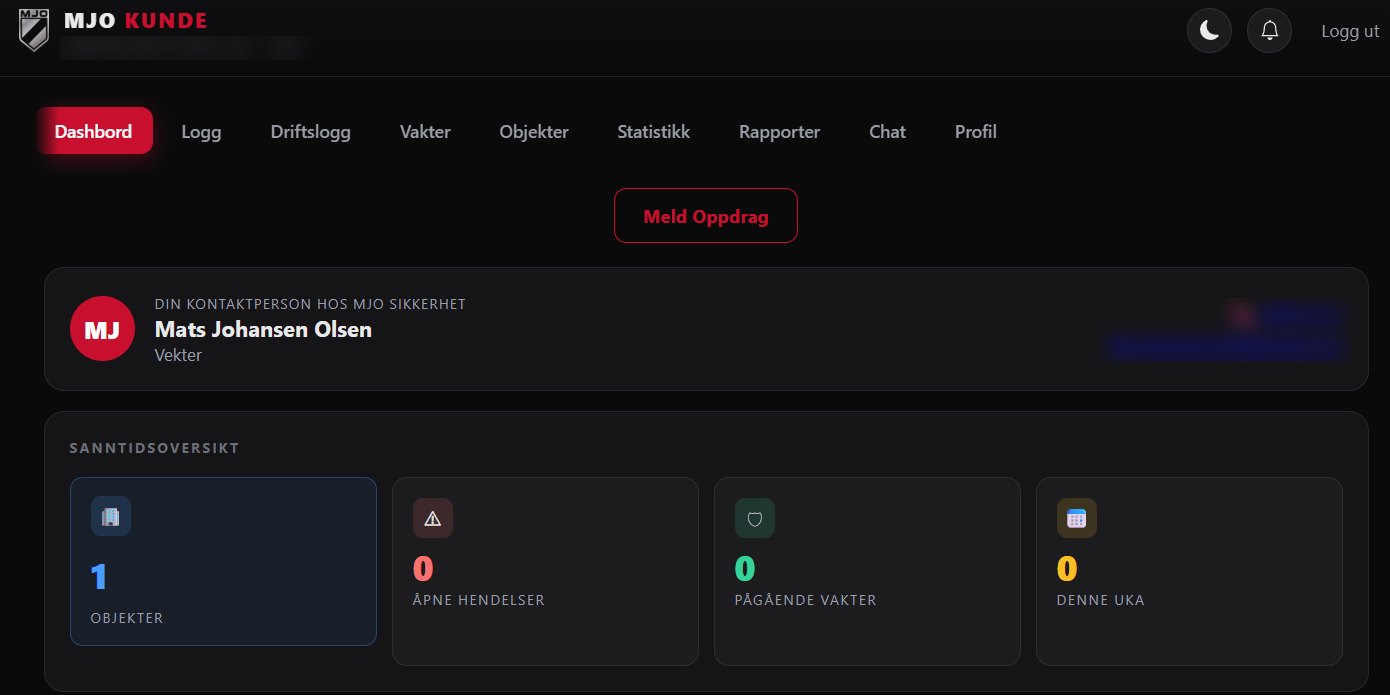1390x695 pixels.
Task: Toggle dark mode with moon icon
Action: coord(1209,31)
